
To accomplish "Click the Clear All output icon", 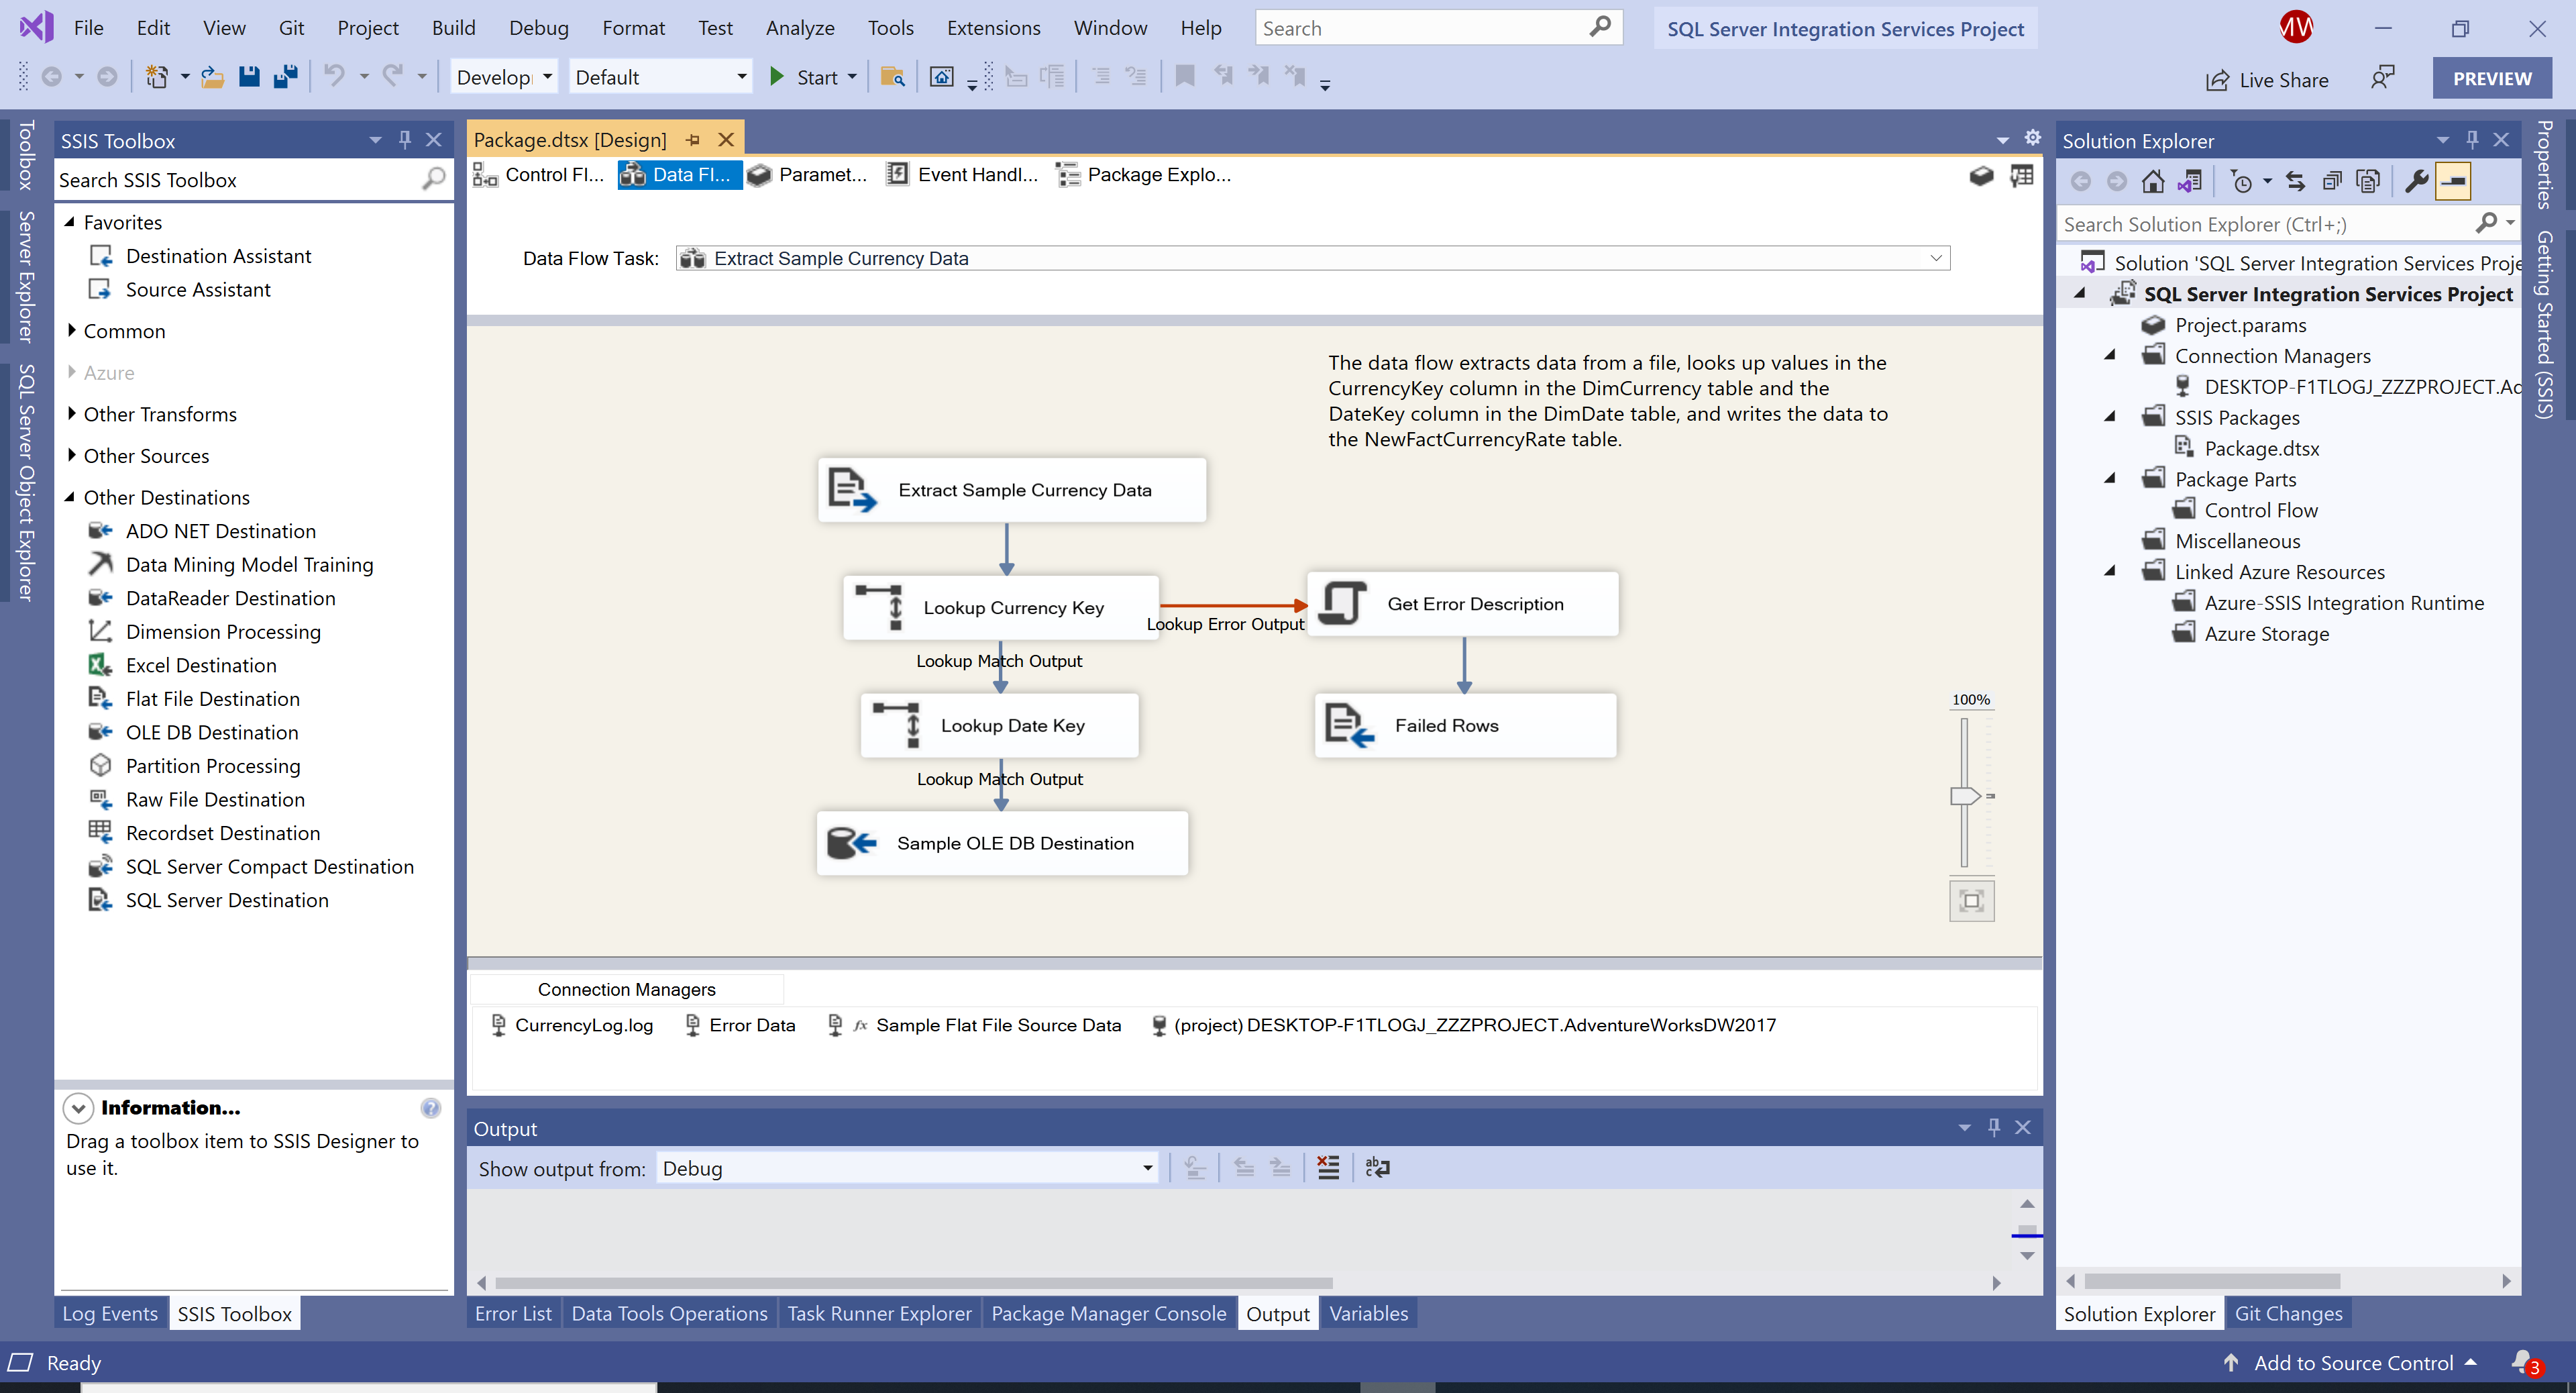I will click(1328, 1167).
